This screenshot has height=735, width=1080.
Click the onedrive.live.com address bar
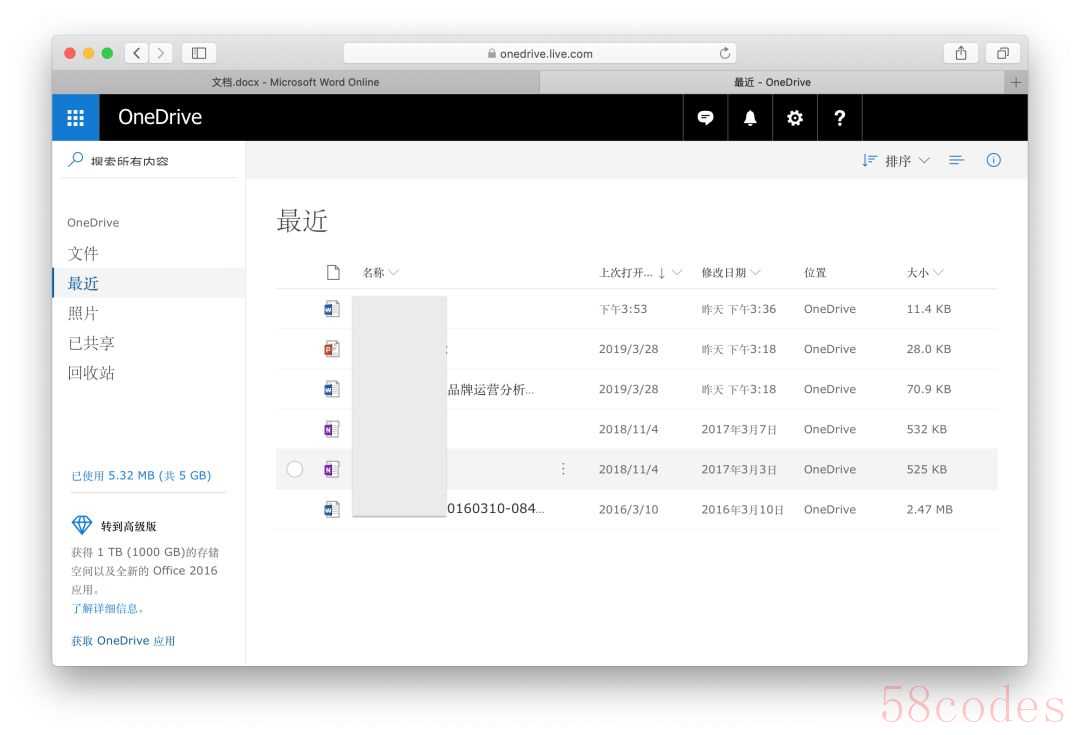(x=539, y=53)
